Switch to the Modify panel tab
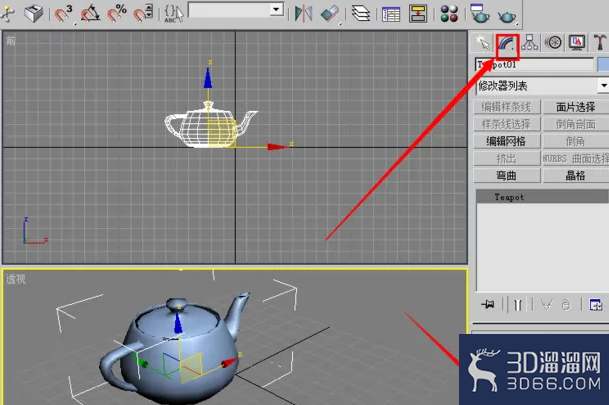 tap(507, 43)
